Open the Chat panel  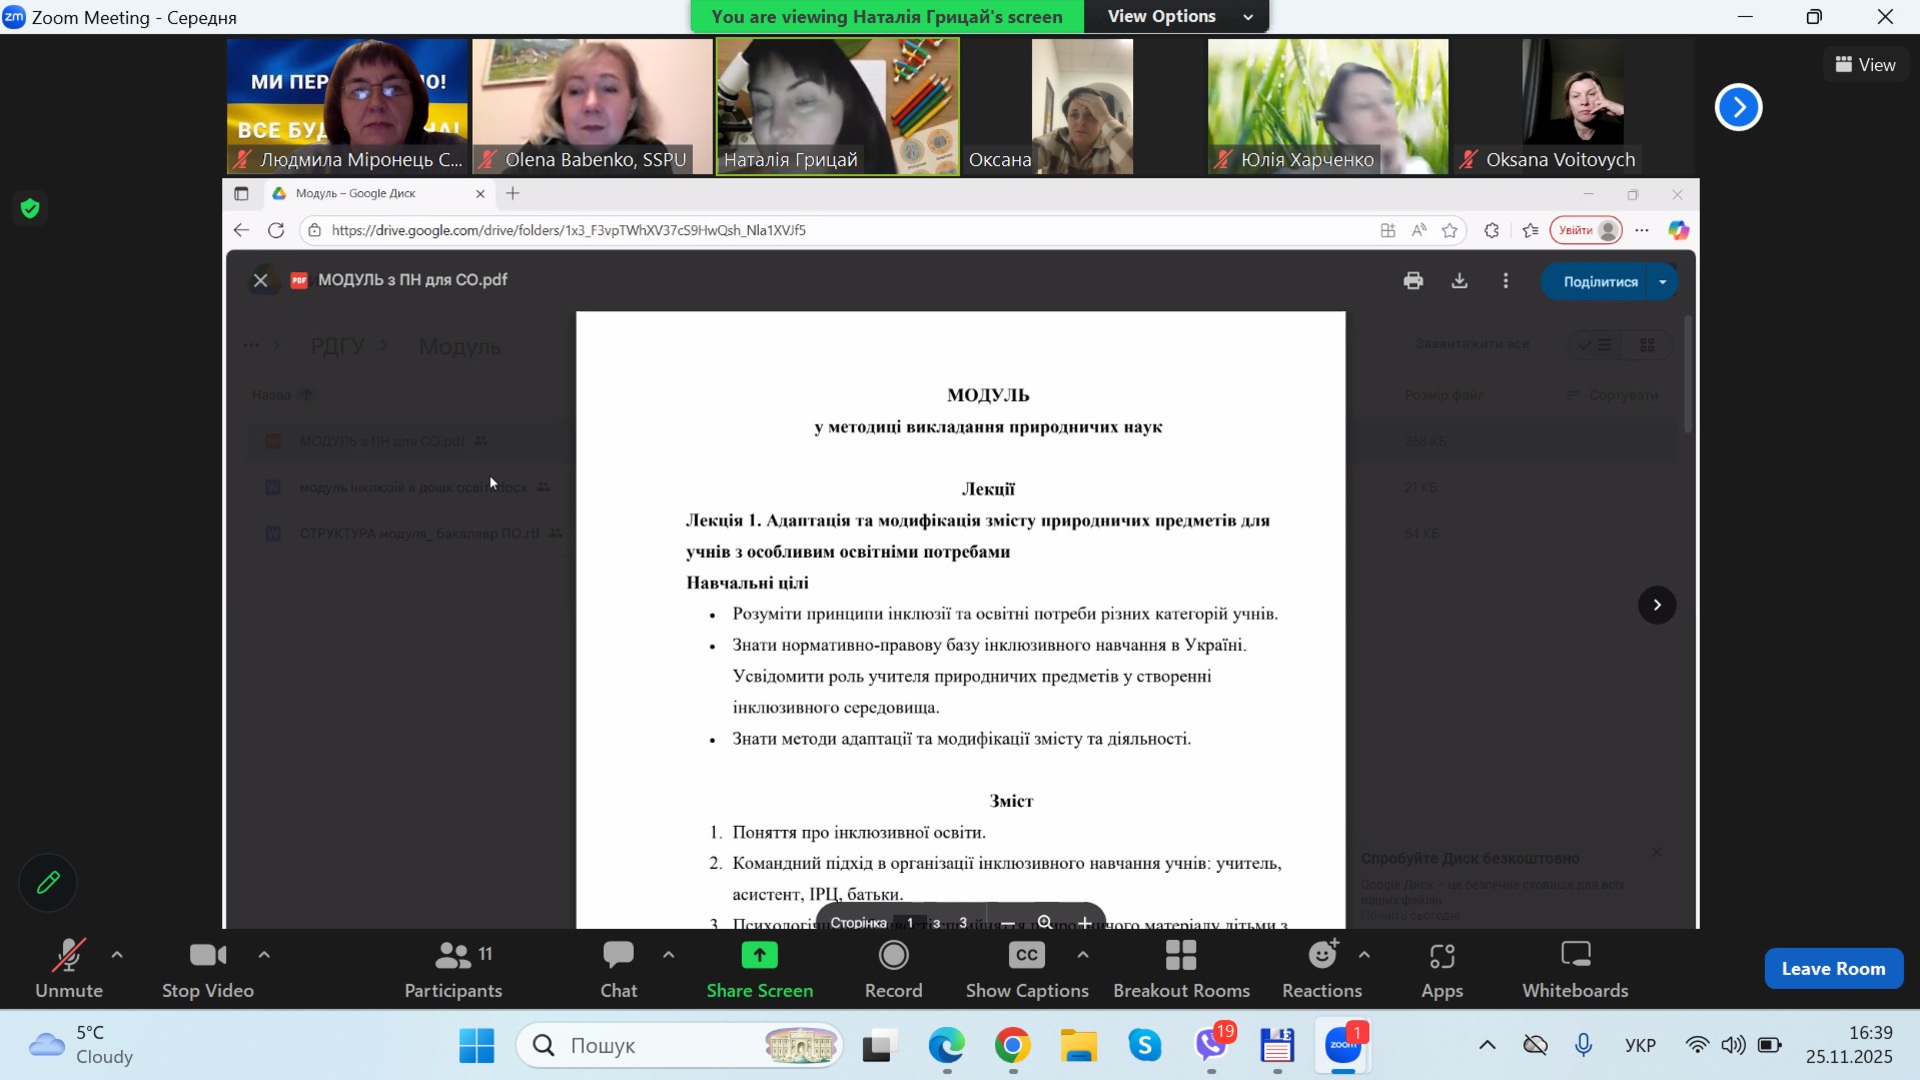(x=618, y=968)
